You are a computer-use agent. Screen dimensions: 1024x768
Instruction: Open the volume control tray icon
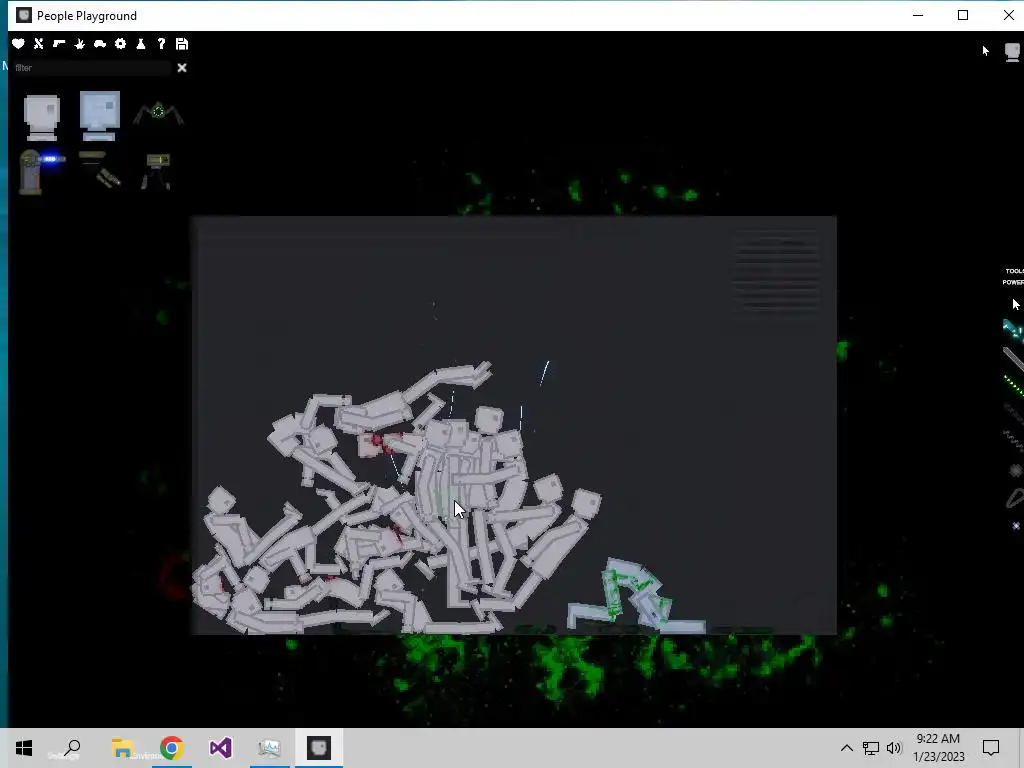(x=894, y=748)
